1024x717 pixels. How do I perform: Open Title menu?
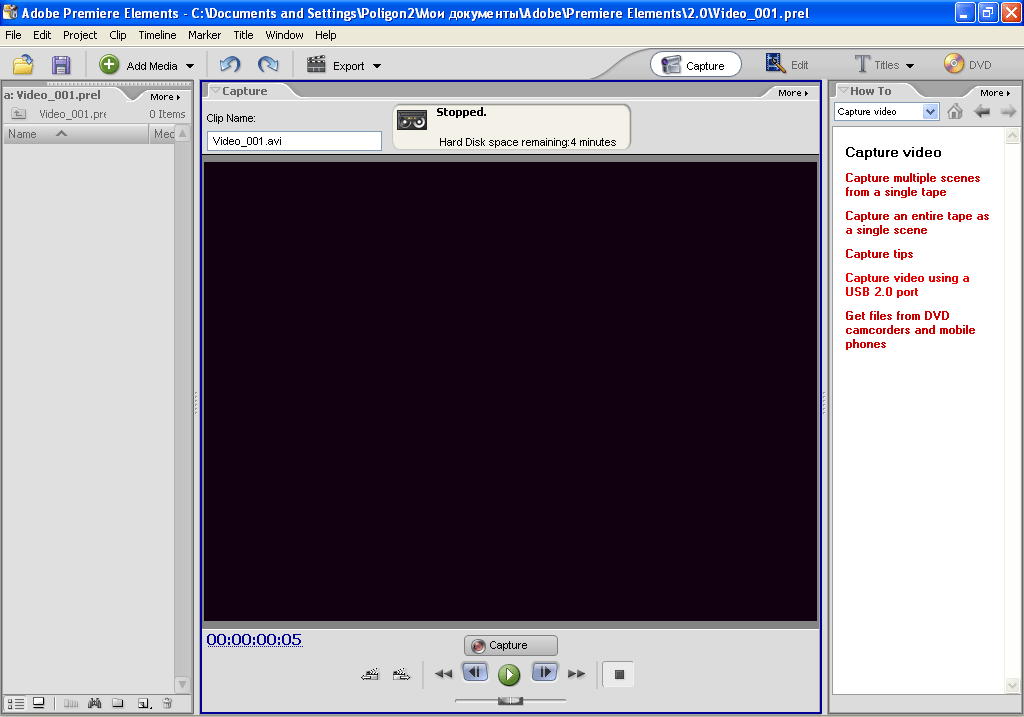coord(243,35)
